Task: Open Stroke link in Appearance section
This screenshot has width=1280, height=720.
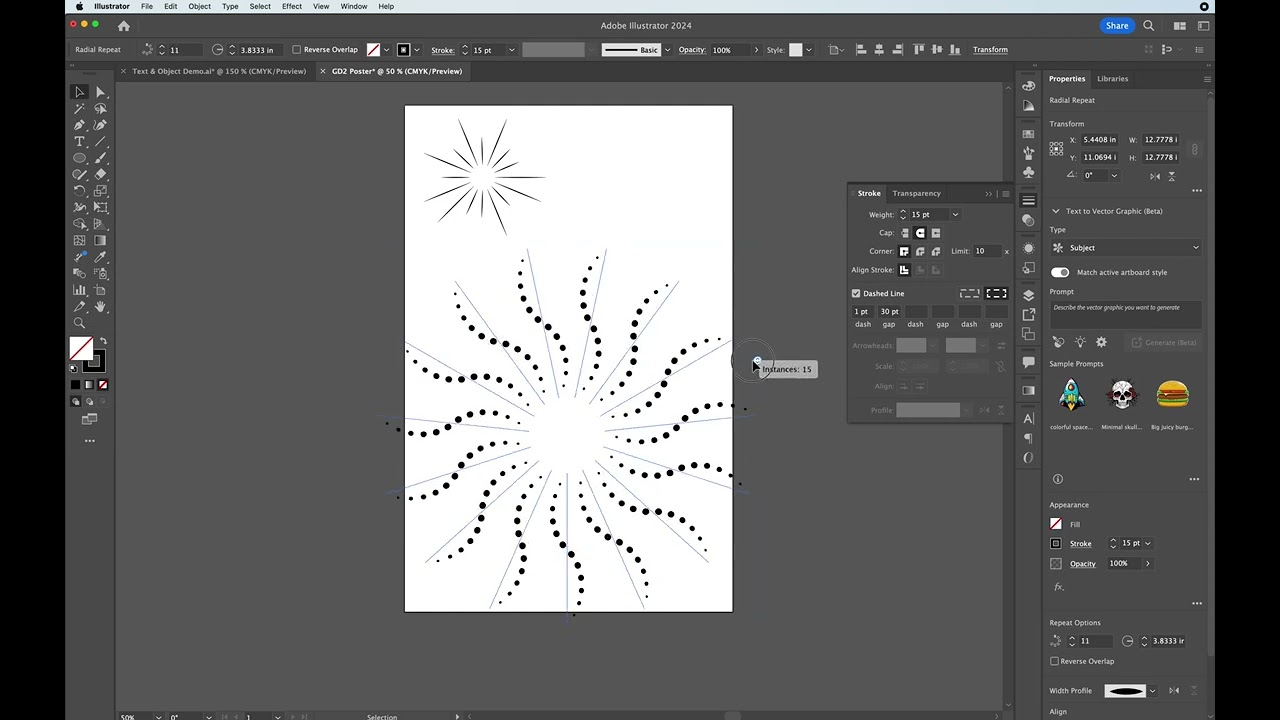Action: pos(1081,544)
